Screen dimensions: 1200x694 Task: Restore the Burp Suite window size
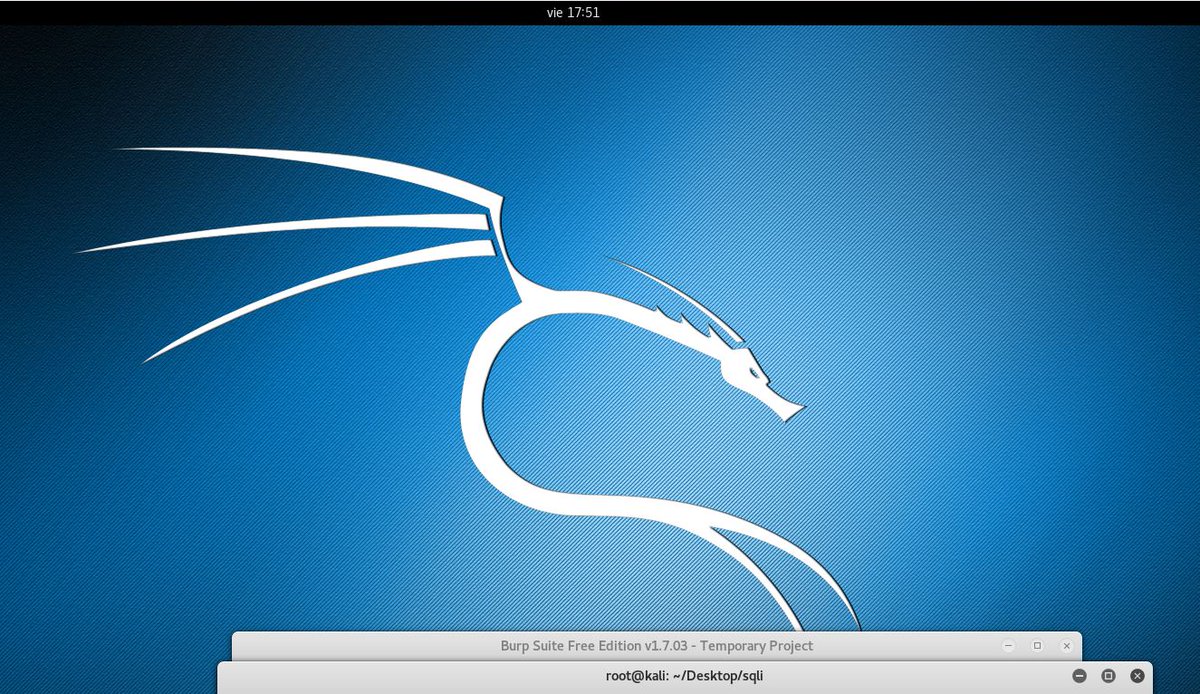(1037, 646)
